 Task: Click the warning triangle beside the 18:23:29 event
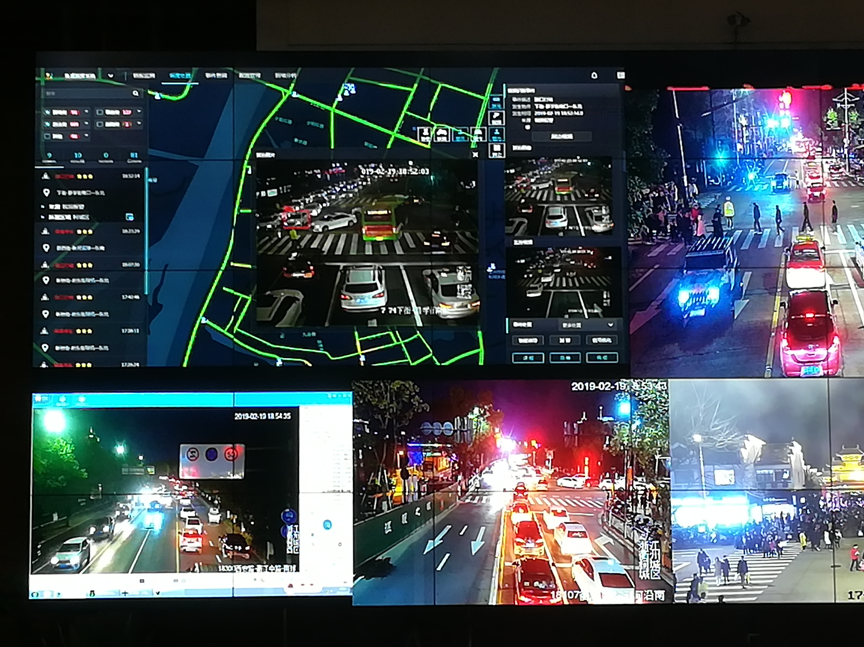(x=46, y=231)
